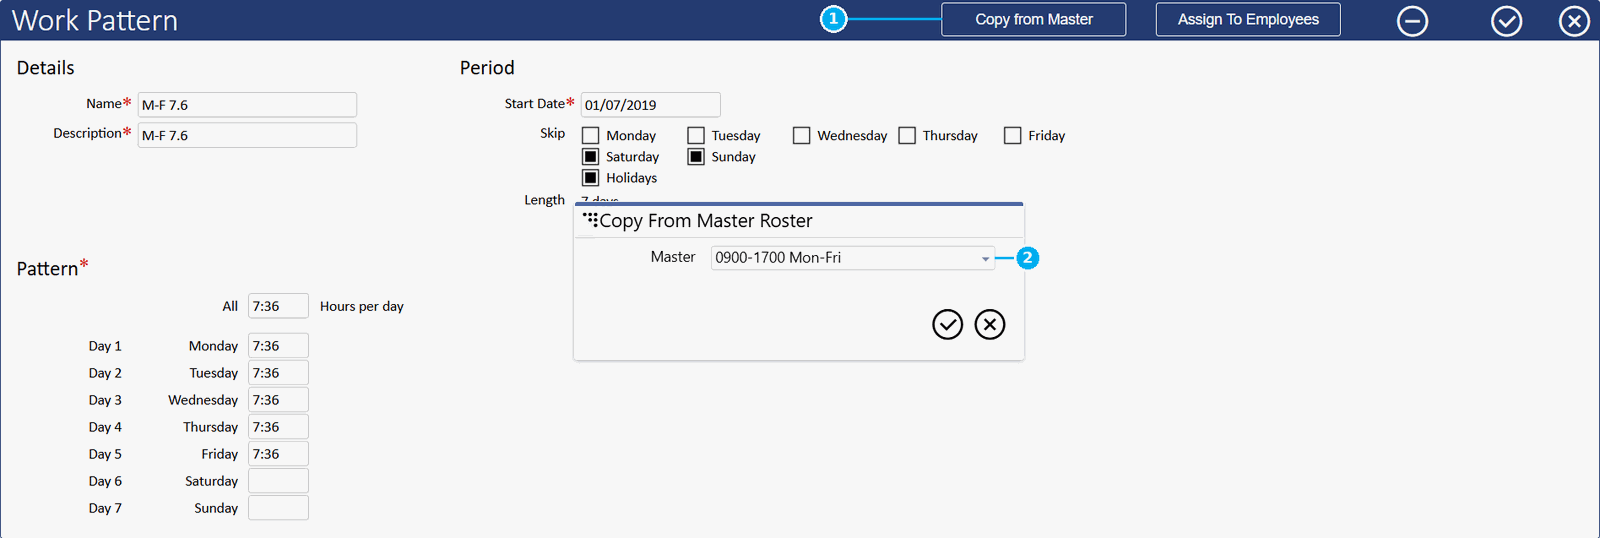Click Thursday hours field
The image size is (1600, 538).
(278, 427)
